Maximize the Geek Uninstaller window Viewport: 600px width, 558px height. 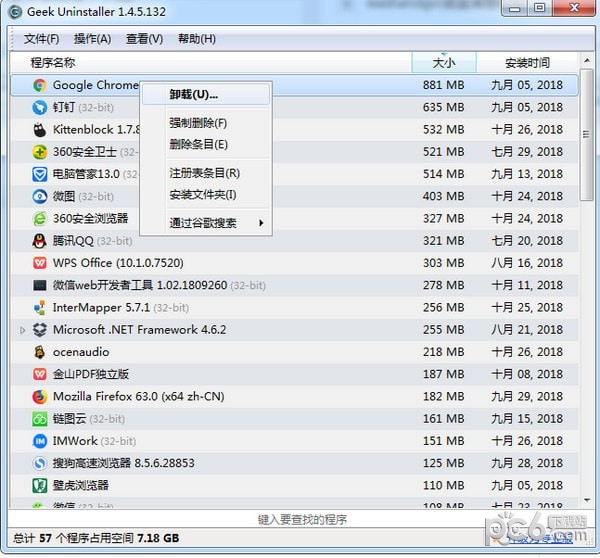tap(540, 8)
